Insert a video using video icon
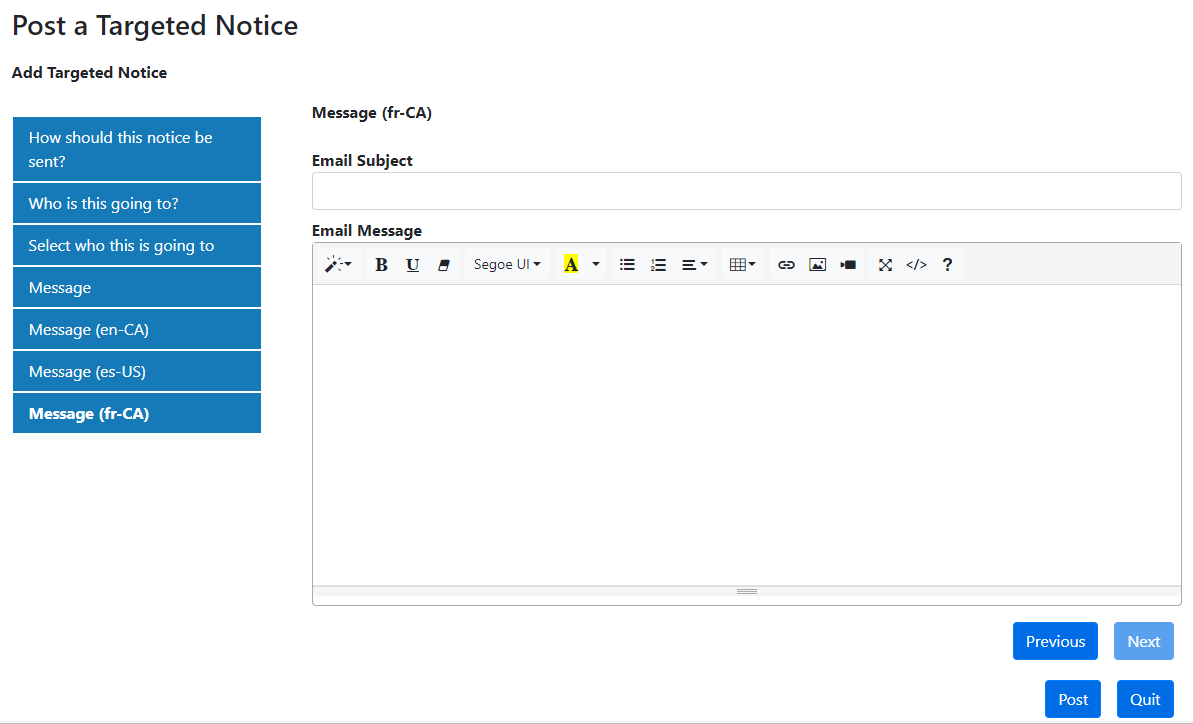Viewport: 1193px width, 724px height. tap(848, 265)
